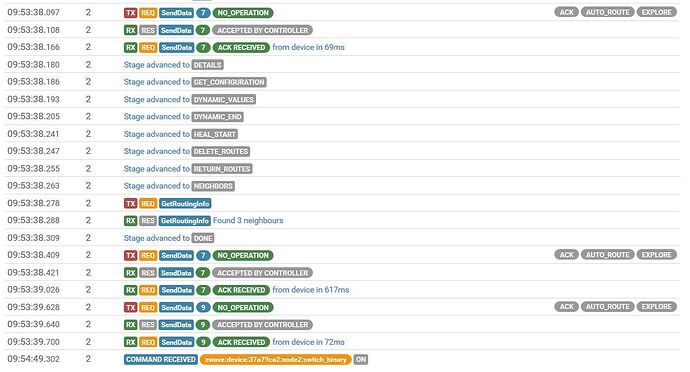Click GetRoutingInfo badge in the TX row
The image size is (690, 372).
click(185, 204)
